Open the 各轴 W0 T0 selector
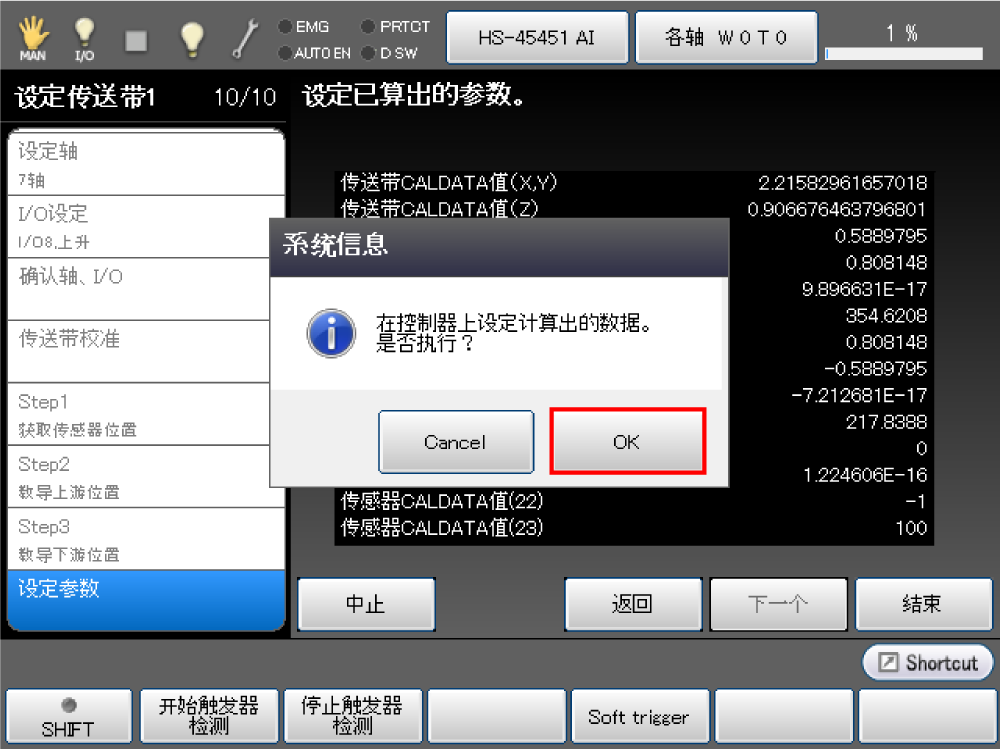Image resolution: width=1000 pixels, height=749 pixels. 726,38
